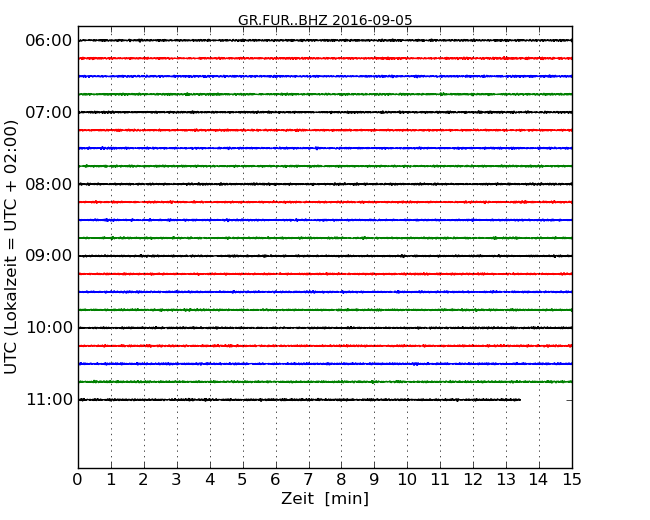This screenshot has width=650, height=520.
Task: Click the blue trace between 07:00 and 08:00
Action: pos(325,148)
